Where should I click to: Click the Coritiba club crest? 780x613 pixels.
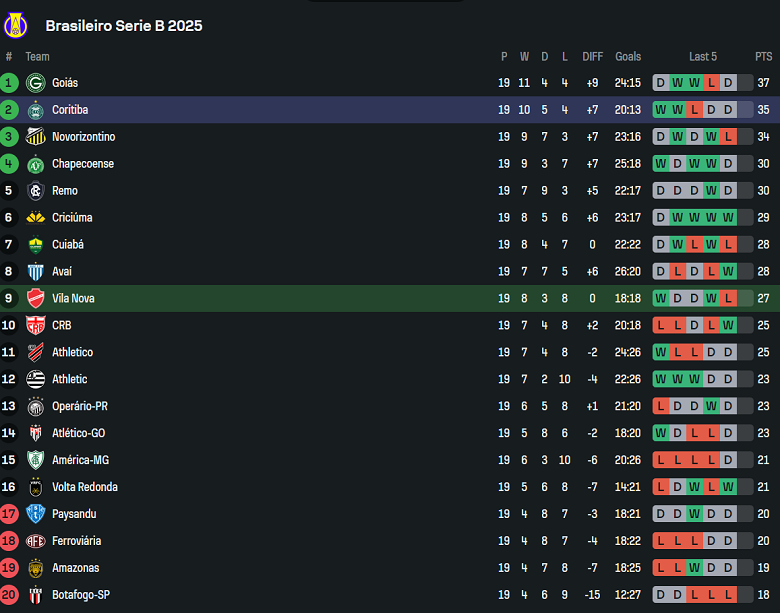pos(36,110)
